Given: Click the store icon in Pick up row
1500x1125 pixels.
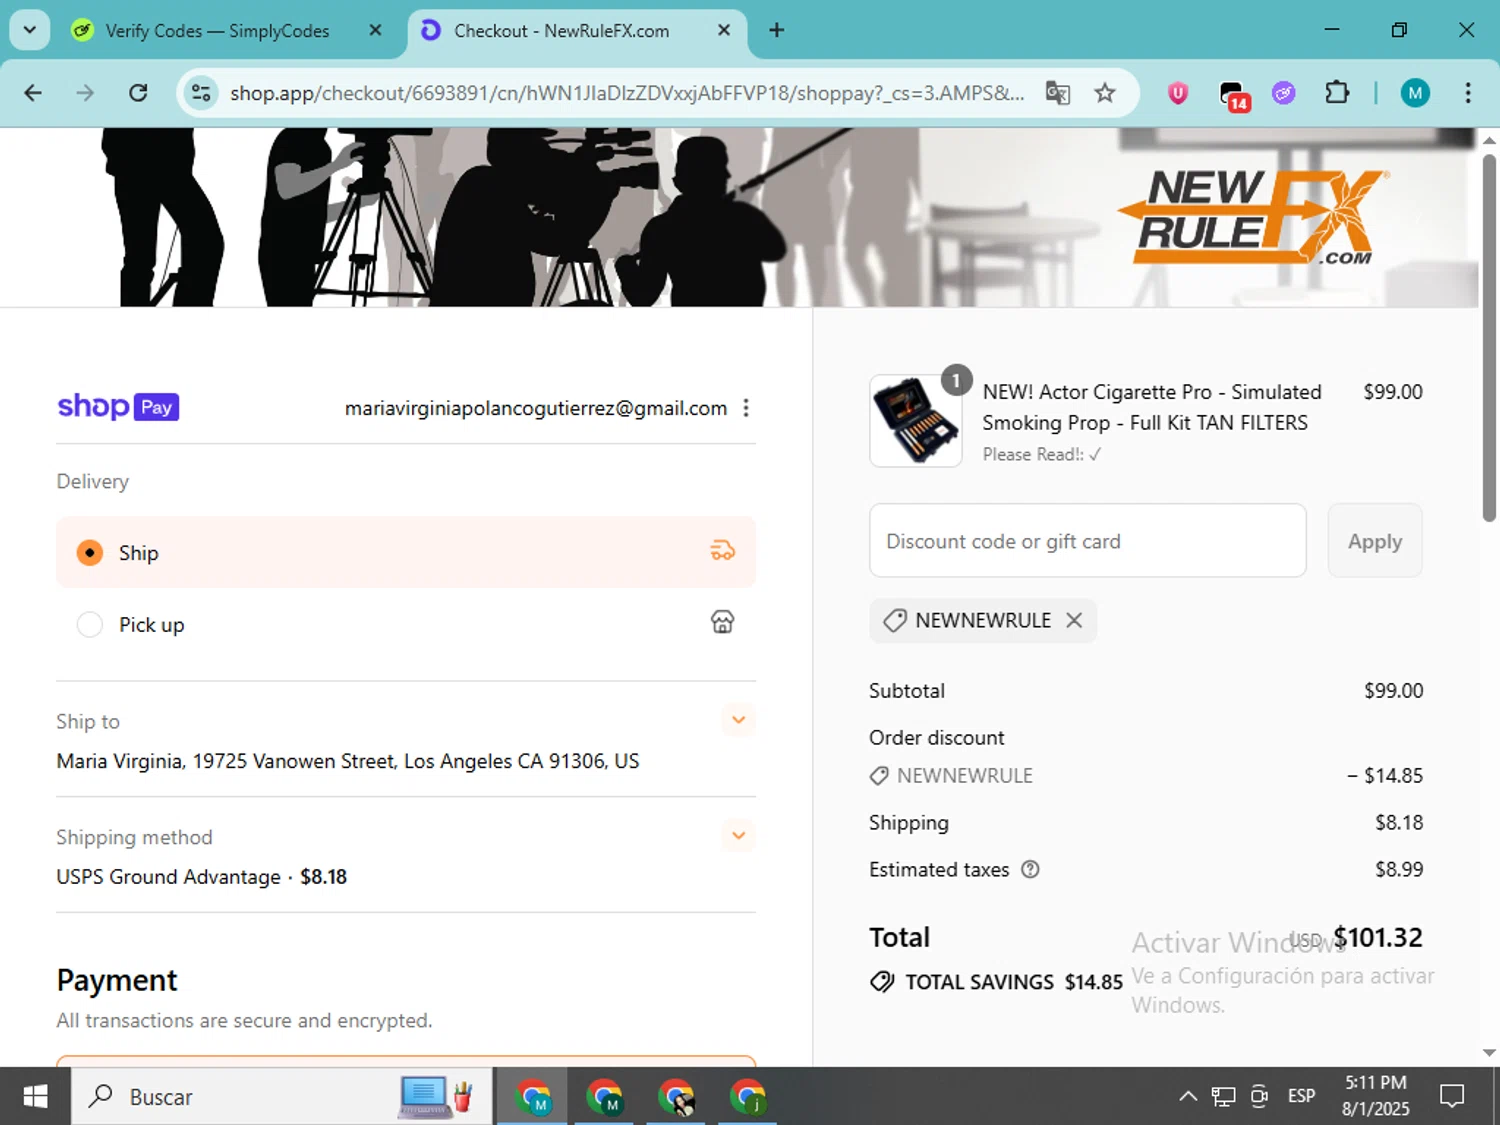Looking at the screenshot, I should 723,622.
